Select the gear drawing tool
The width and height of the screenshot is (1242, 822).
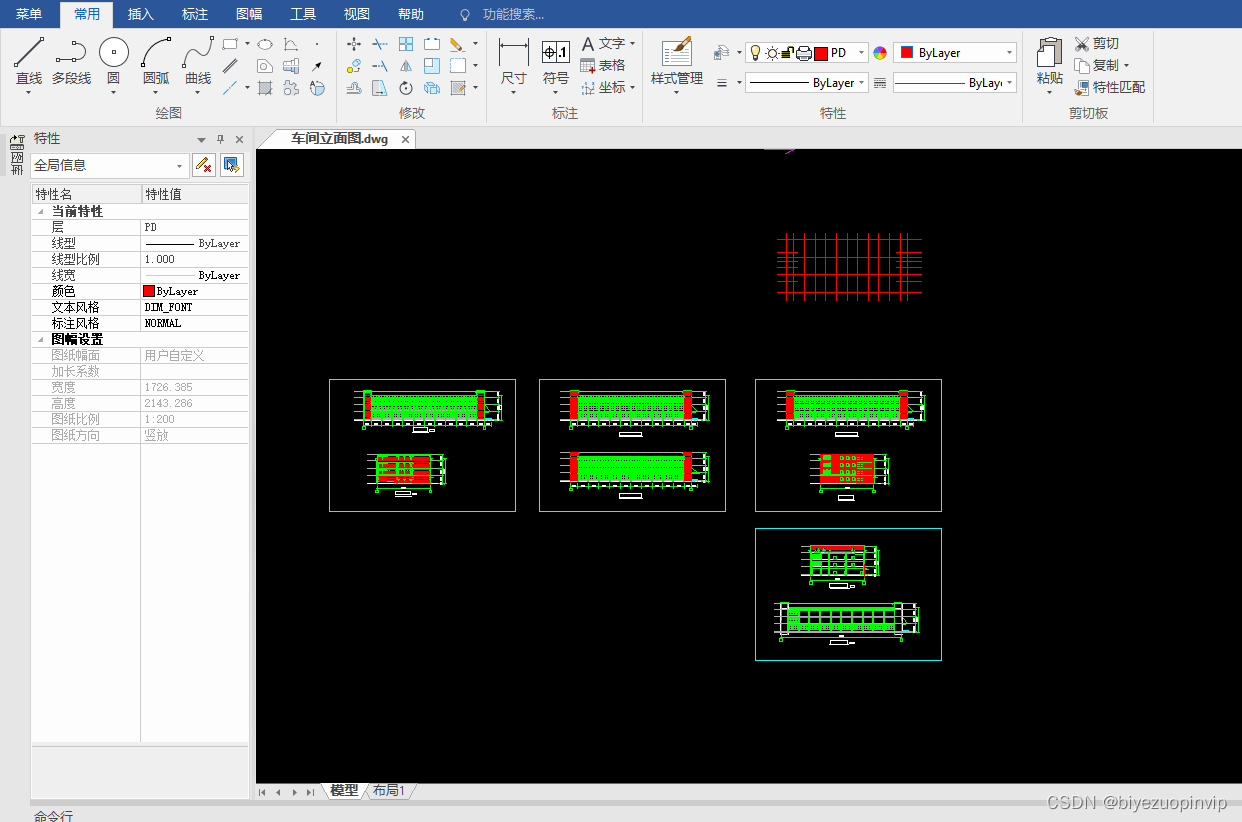[x=291, y=88]
